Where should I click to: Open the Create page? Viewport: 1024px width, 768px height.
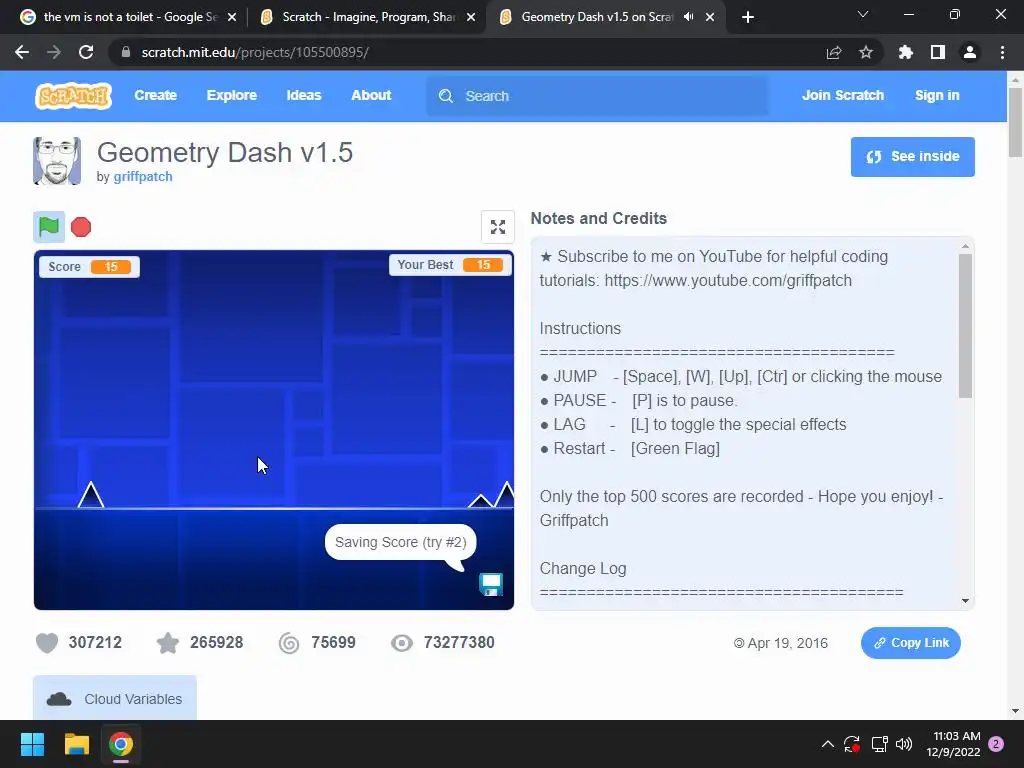tap(155, 95)
